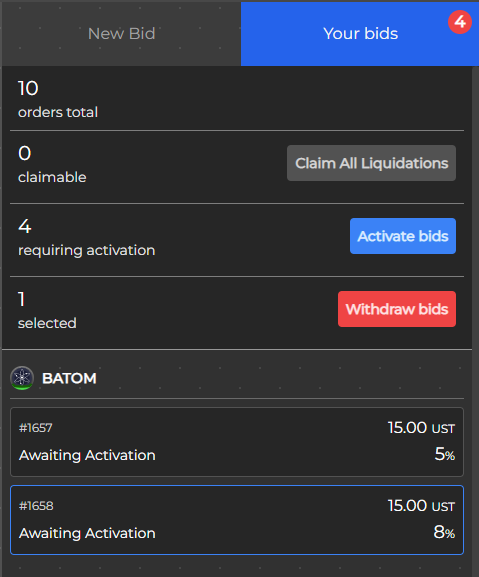Switch to the New Bid tab
The image size is (479, 577).
pyautogui.click(x=121, y=34)
